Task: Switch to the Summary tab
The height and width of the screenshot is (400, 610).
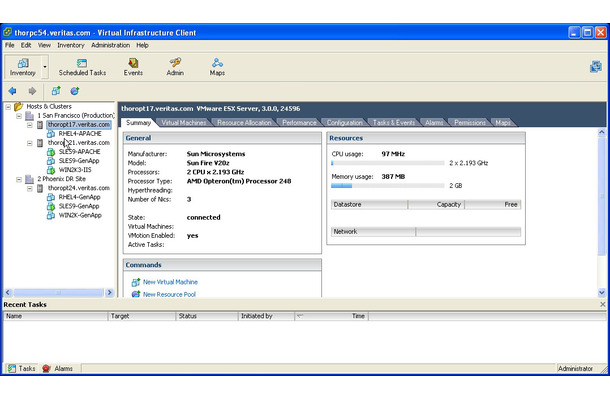Action: click(x=138, y=123)
